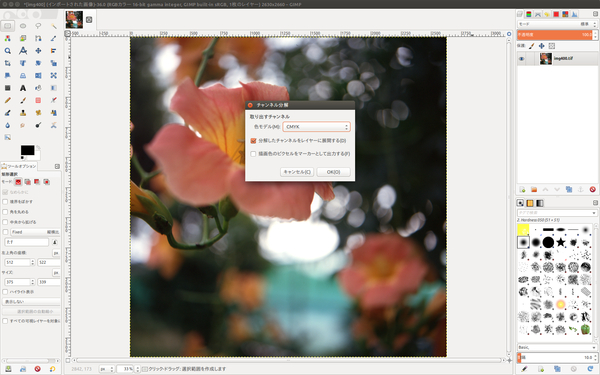Viewport: 600px width, 375px height.
Task: Open the guides display dropdown
Action: point(31,302)
